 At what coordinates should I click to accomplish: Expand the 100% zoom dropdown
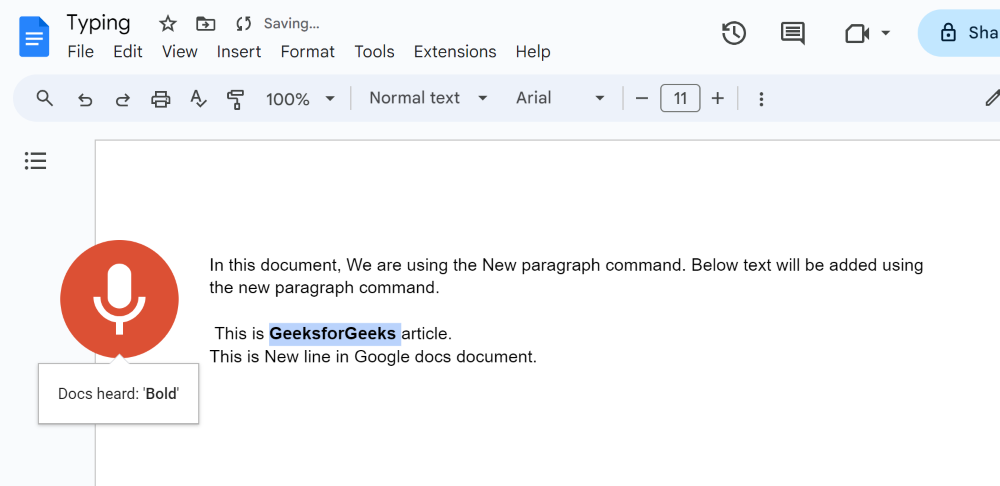click(300, 99)
